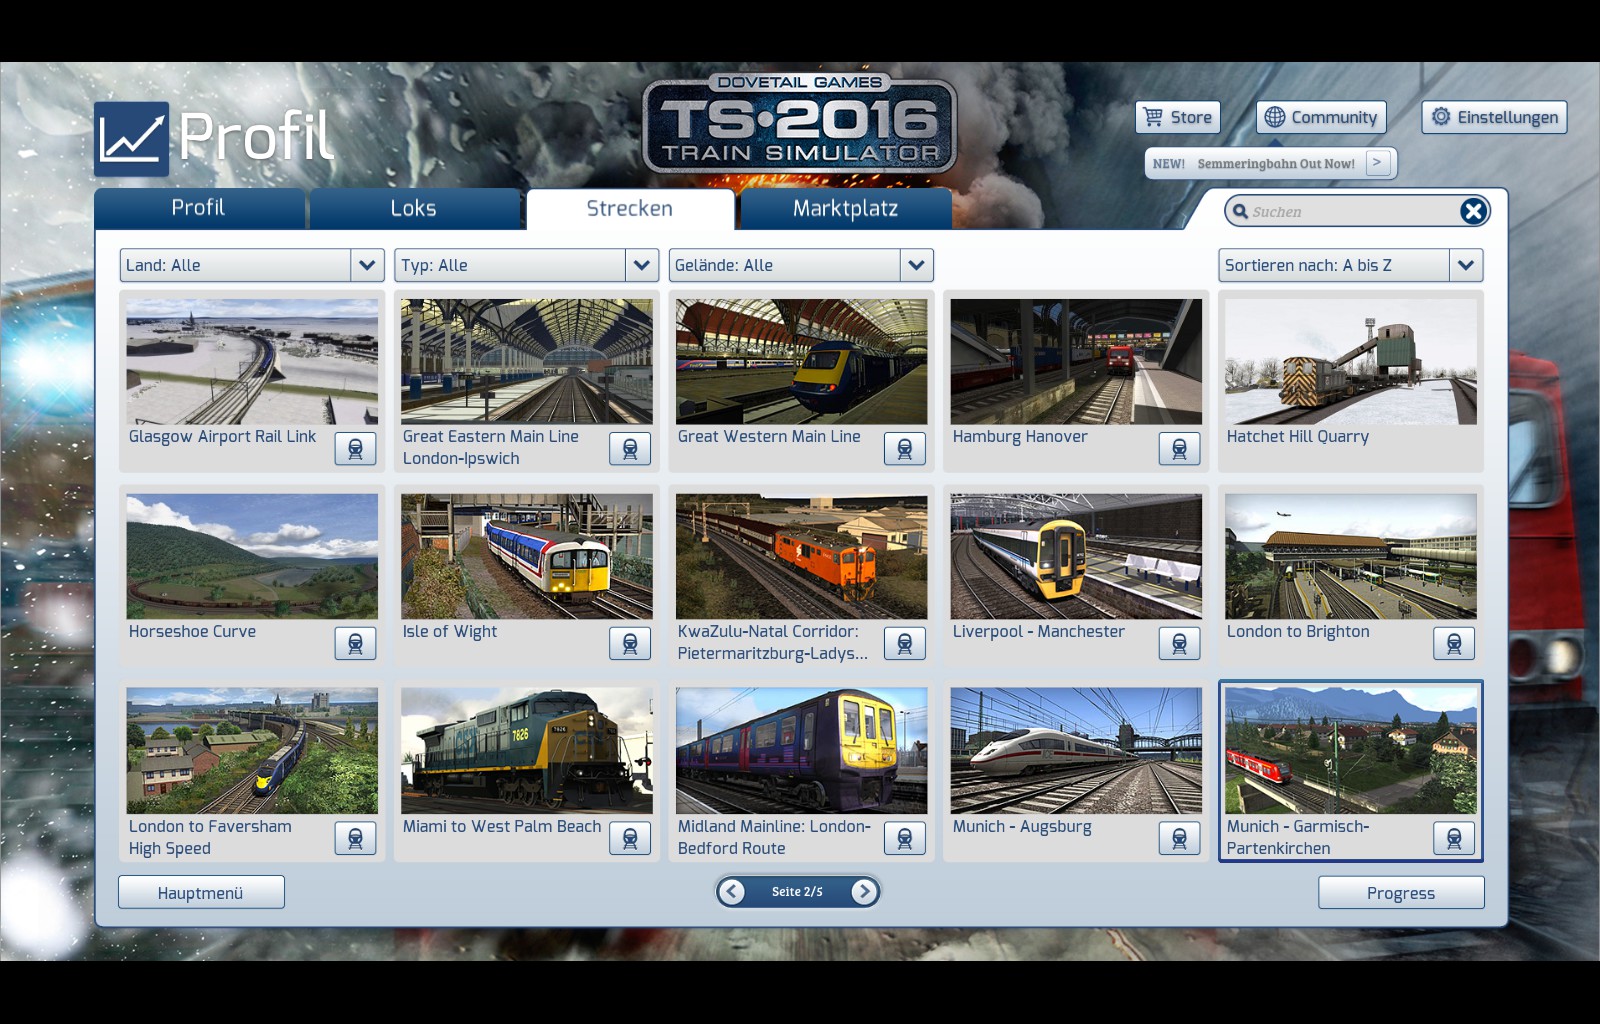Select KwaZulu-Natal Corridor thumbnail
1600x1024 pixels.
click(801, 556)
